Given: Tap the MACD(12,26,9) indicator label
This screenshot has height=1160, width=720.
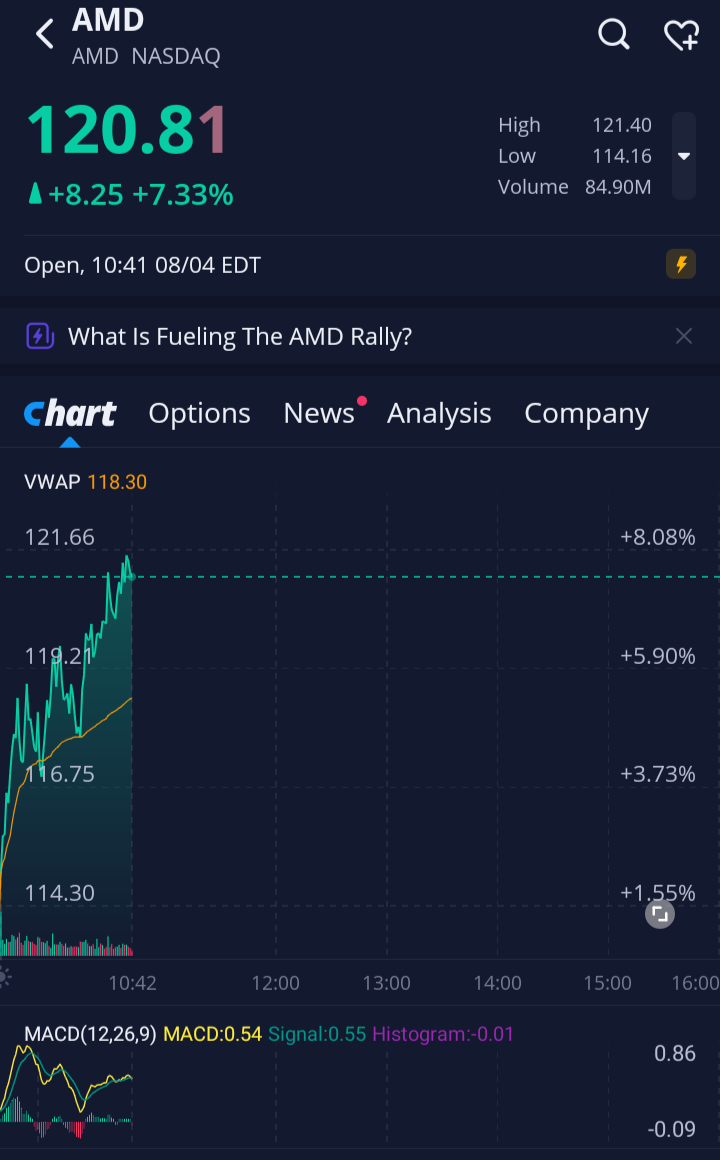Looking at the screenshot, I should point(90,1033).
